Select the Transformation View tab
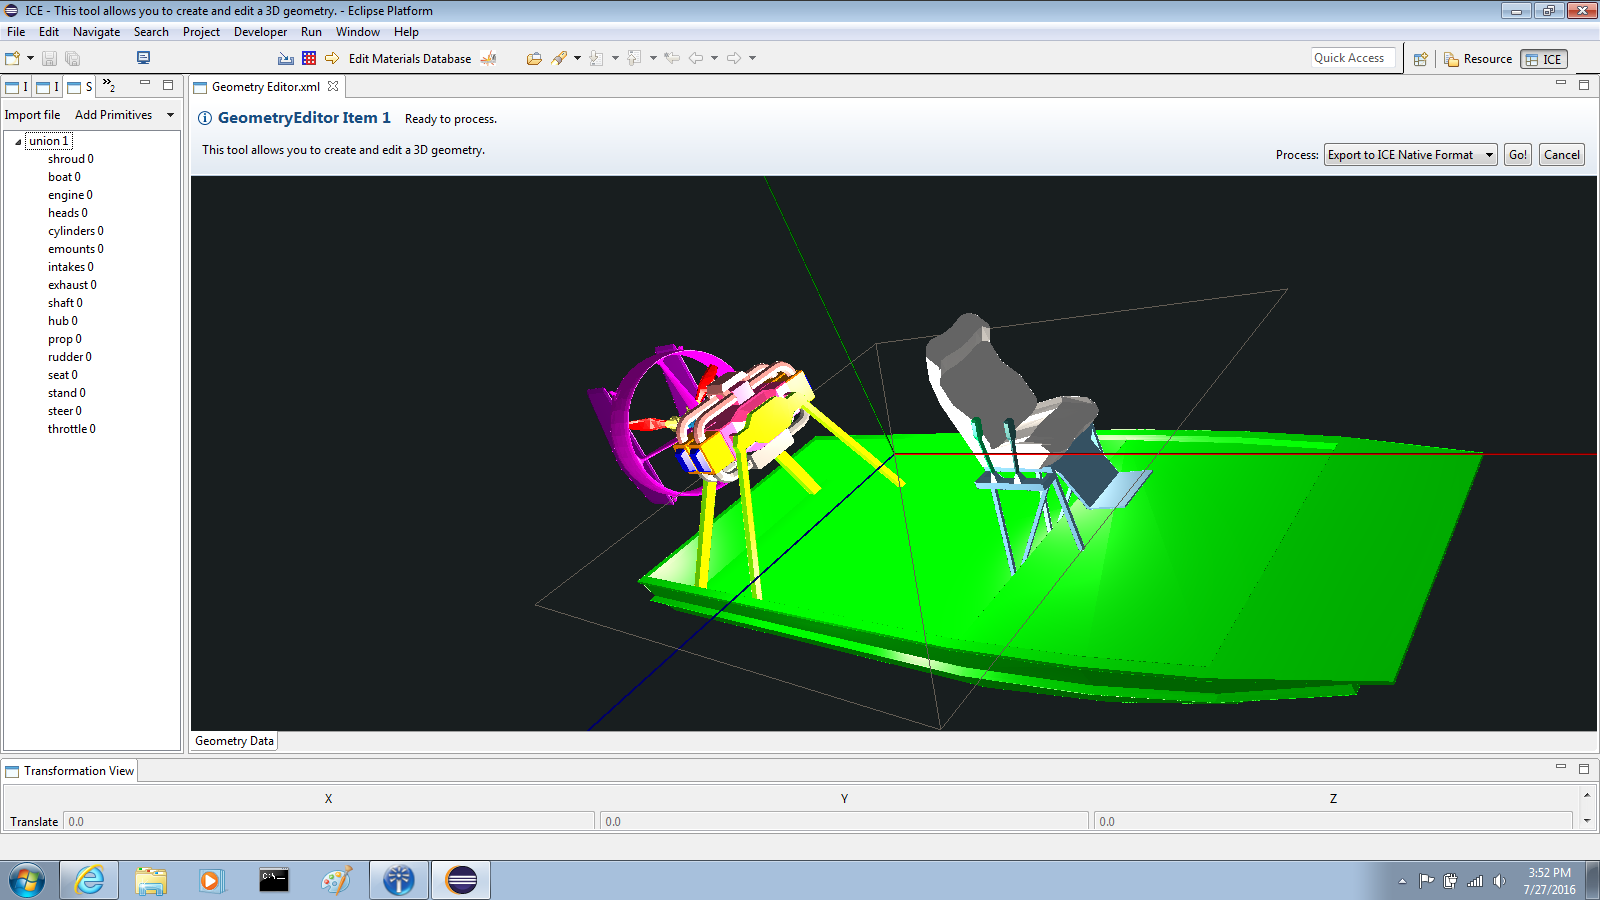The image size is (1600, 900). [70, 771]
